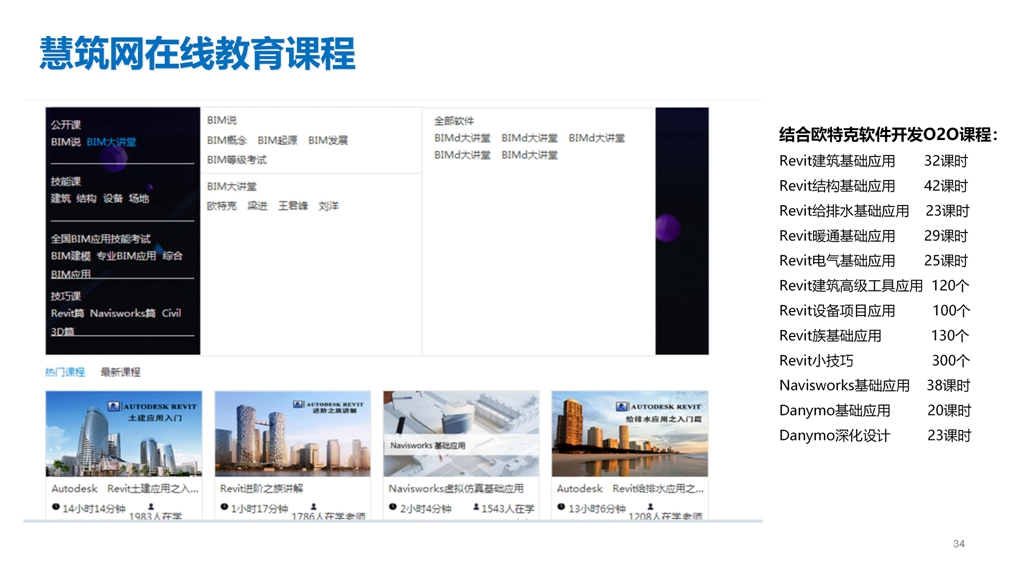Select 场地 under 技能课
This screenshot has width=1024, height=576.
pos(138,199)
